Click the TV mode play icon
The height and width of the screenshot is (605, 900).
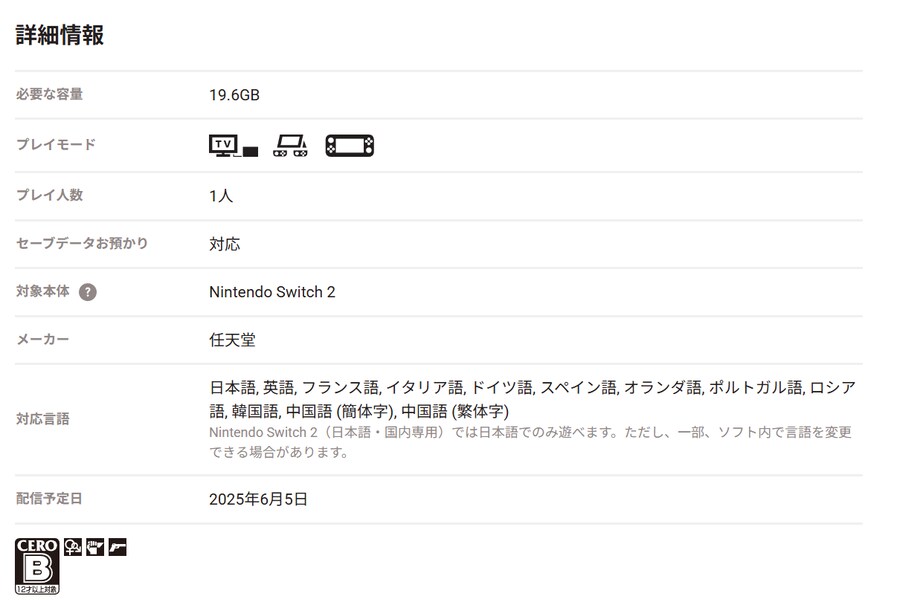click(234, 146)
